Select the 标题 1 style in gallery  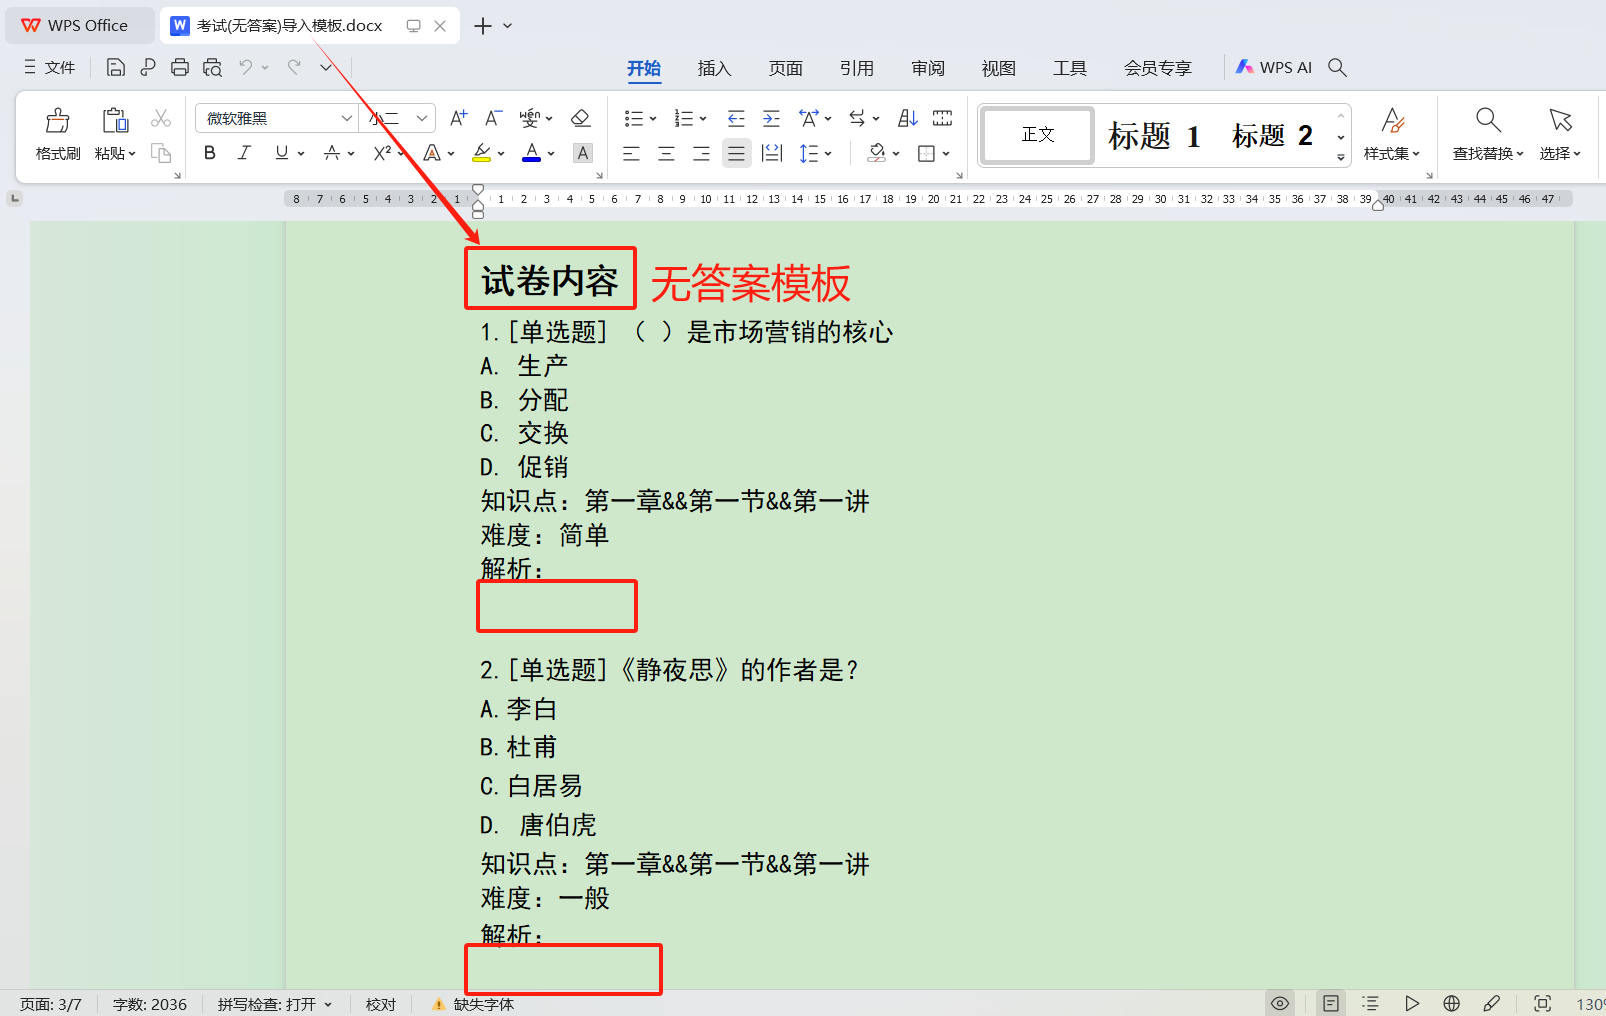coord(1153,135)
